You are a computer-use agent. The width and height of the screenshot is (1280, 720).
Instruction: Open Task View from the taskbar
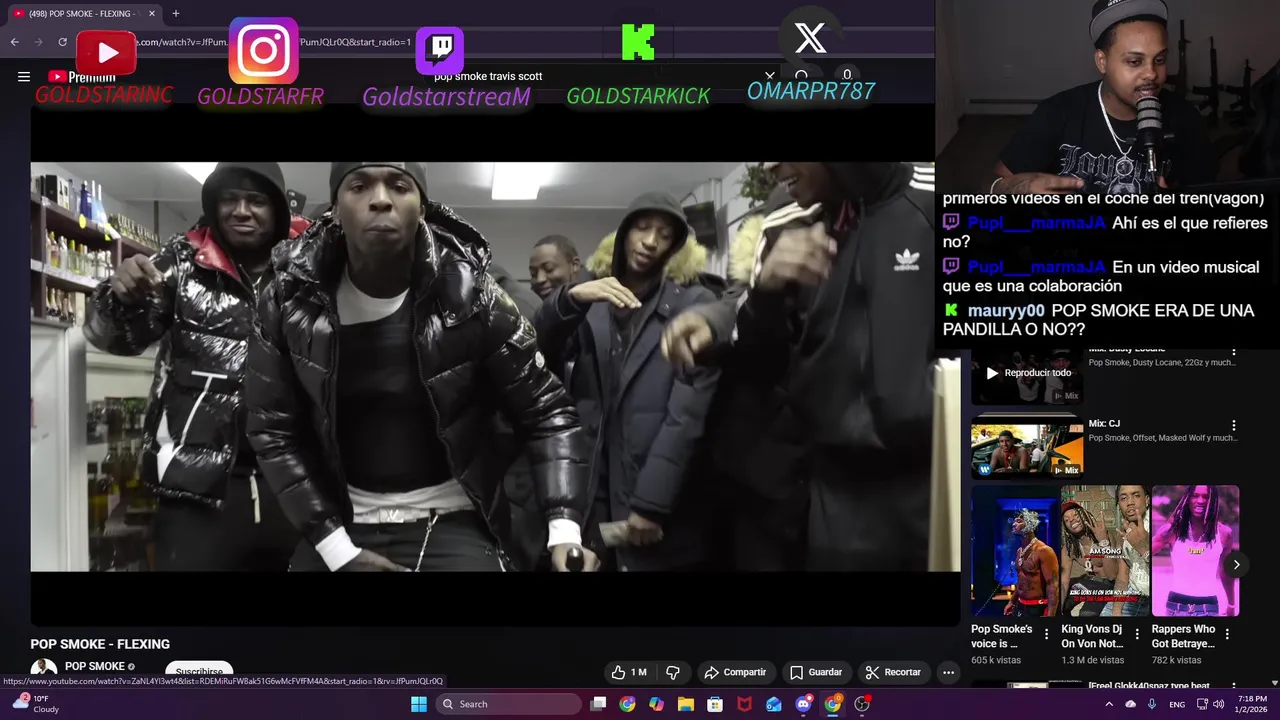[x=598, y=704]
